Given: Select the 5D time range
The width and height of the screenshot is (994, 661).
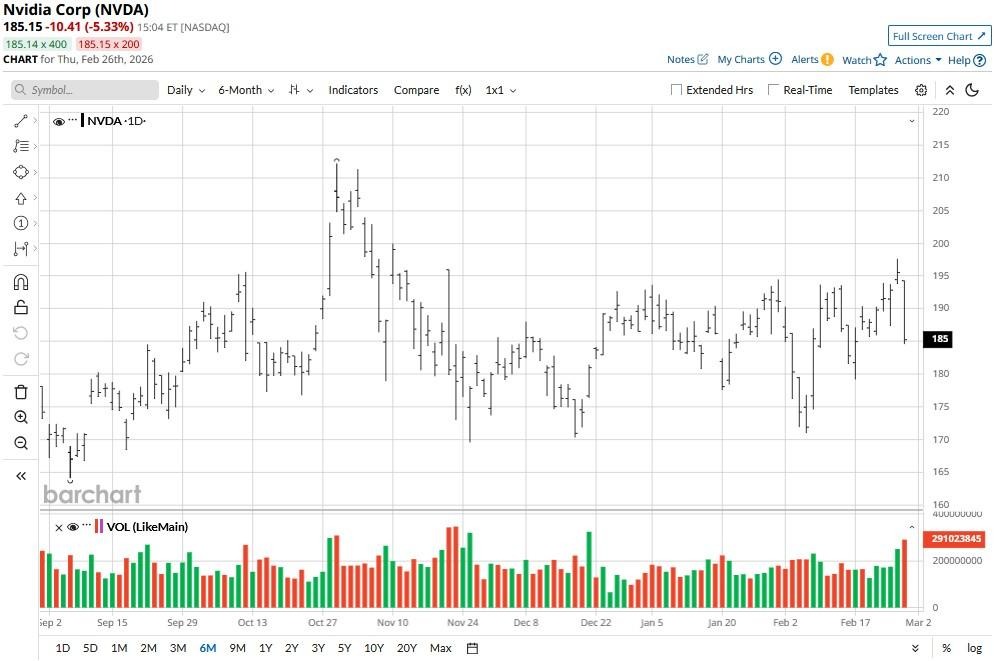Looking at the screenshot, I should click(x=91, y=648).
